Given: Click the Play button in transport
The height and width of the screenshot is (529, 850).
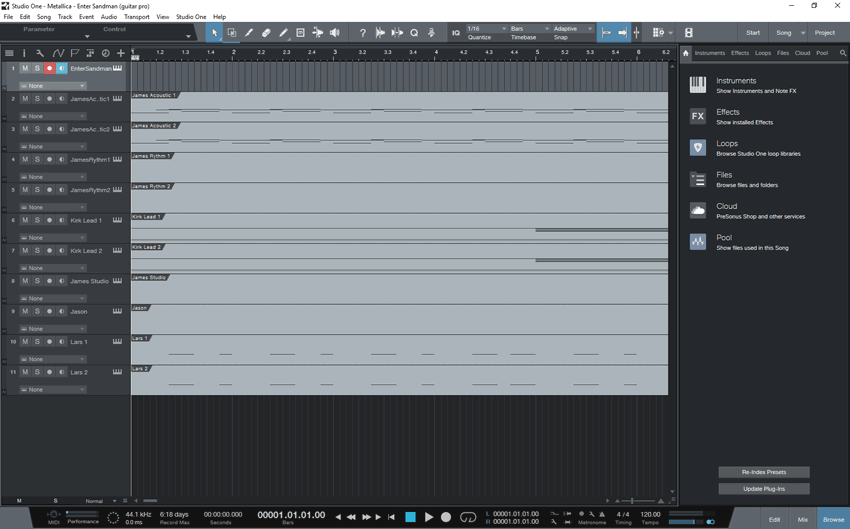Looking at the screenshot, I should [x=428, y=517].
